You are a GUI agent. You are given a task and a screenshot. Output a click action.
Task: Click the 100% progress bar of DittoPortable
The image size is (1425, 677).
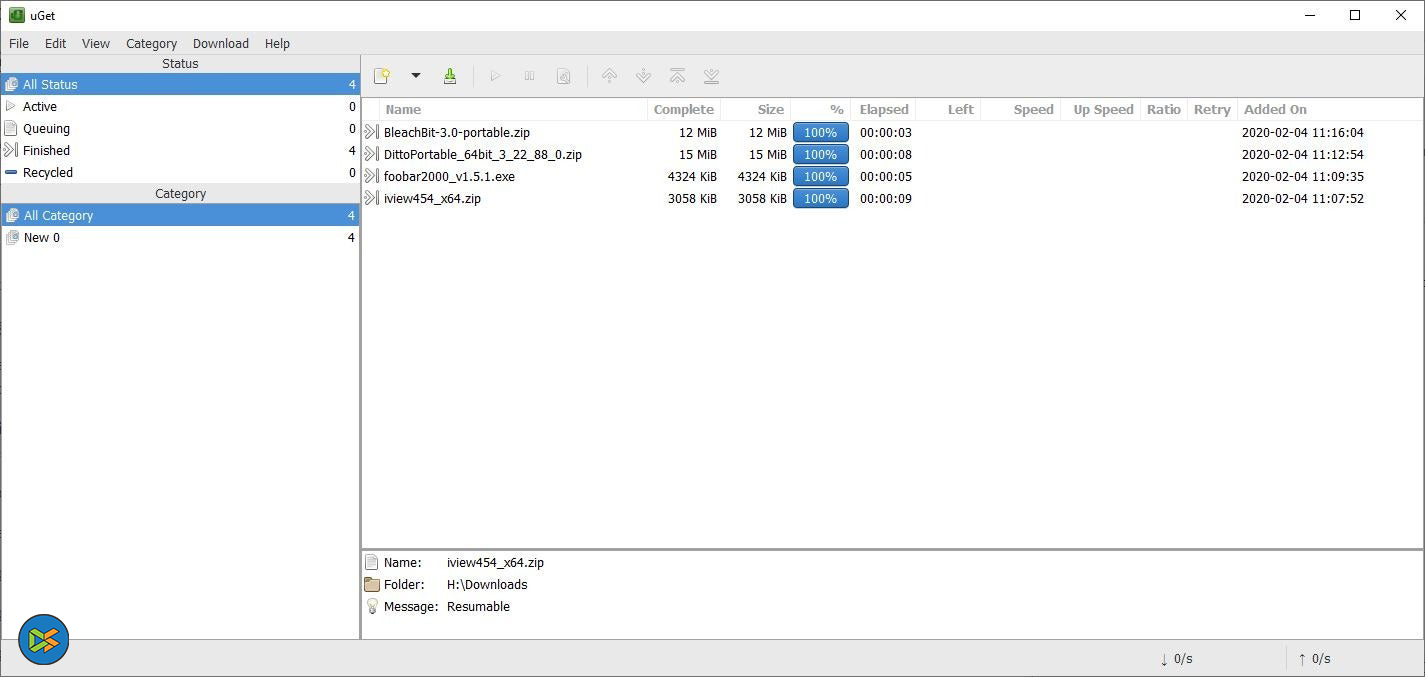pos(821,154)
